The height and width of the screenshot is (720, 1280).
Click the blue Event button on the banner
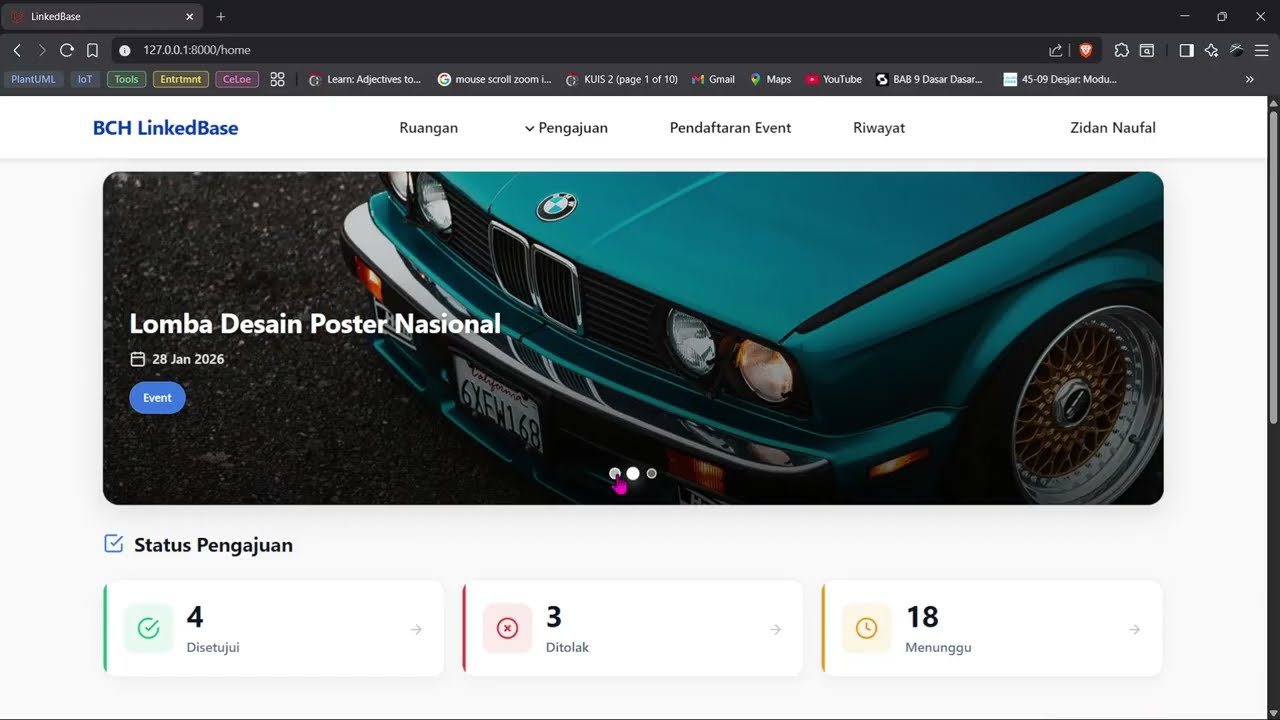click(x=157, y=398)
